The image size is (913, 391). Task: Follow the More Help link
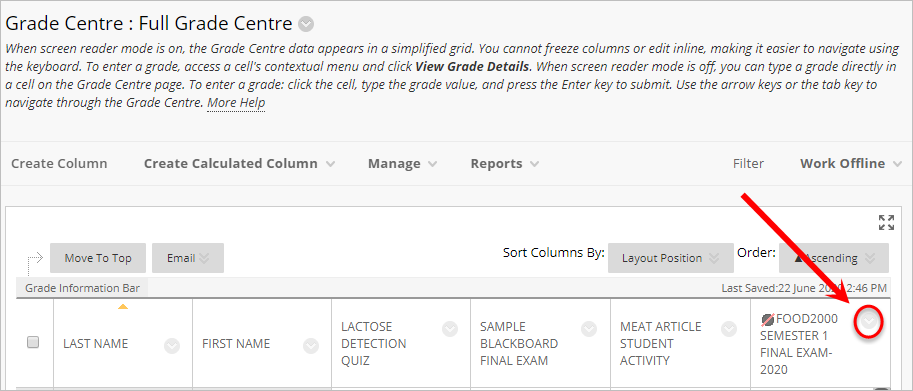tap(236, 103)
